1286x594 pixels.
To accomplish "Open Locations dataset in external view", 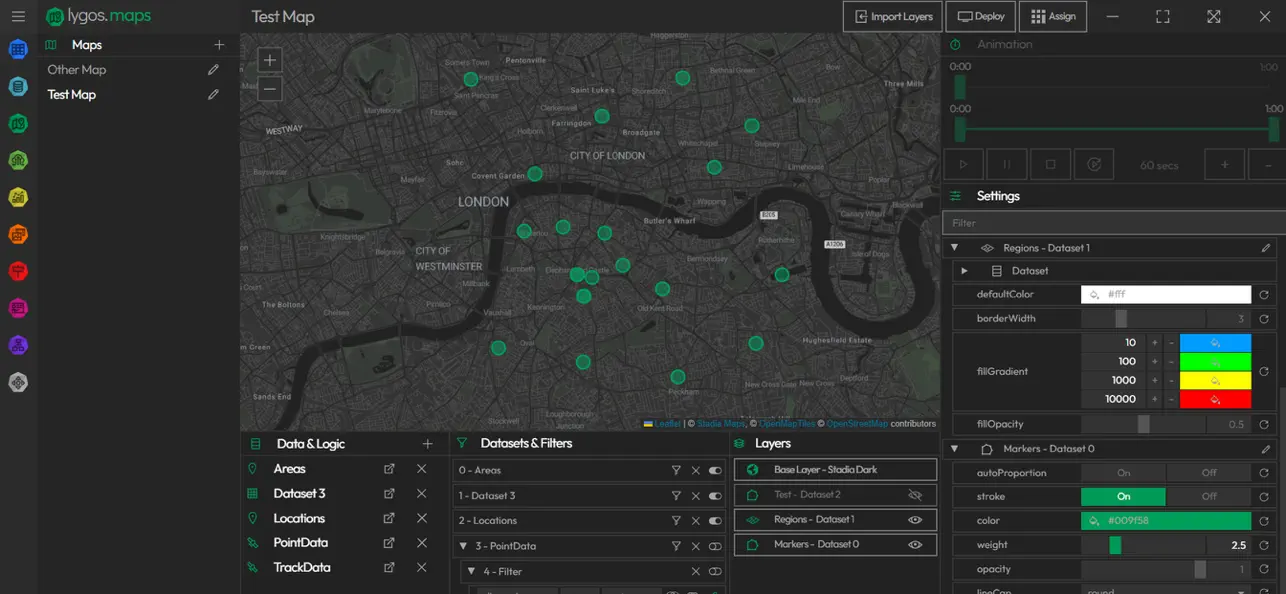I will coord(389,518).
